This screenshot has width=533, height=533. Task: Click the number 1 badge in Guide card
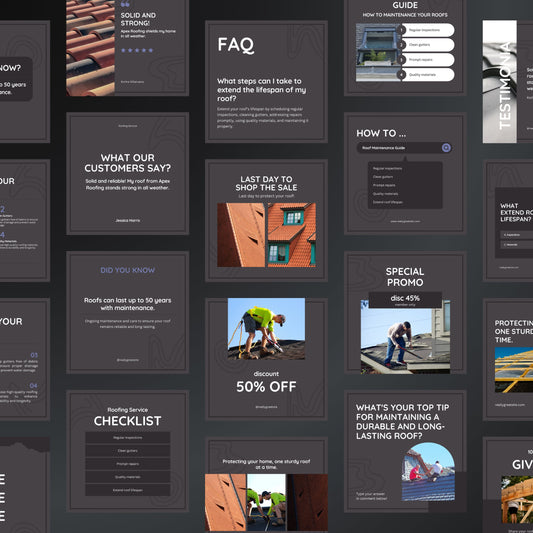(402, 30)
